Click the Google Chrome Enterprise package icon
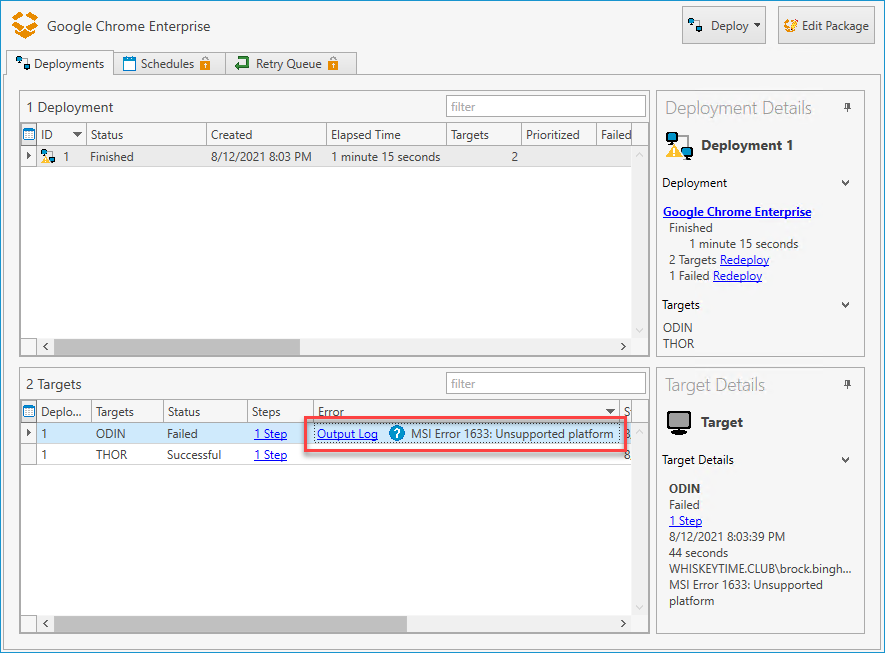This screenshot has height=653, width=885. coord(25,25)
